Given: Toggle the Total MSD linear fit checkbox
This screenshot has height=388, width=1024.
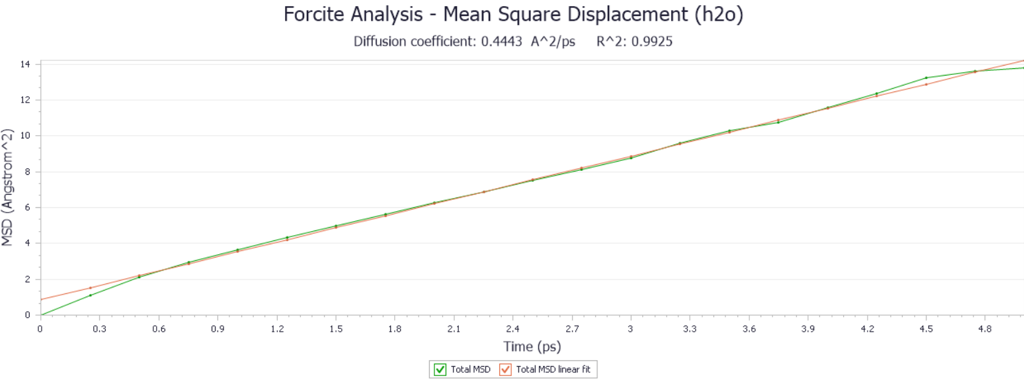Looking at the screenshot, I should [x=505, y=370].
